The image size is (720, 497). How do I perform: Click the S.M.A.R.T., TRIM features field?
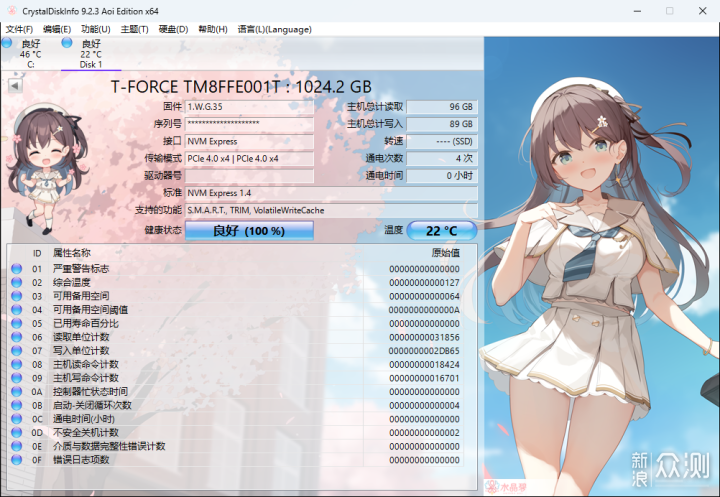pos(331,210)
